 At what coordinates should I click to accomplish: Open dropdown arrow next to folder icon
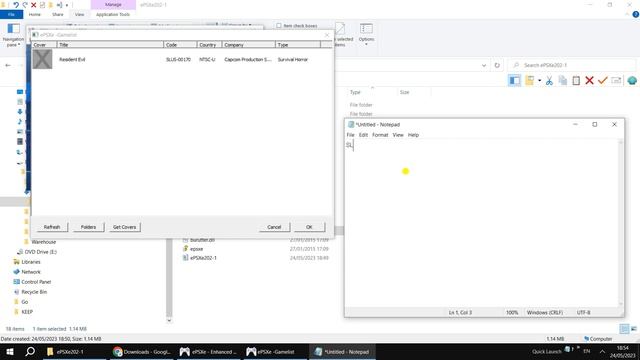click(539, 80)
